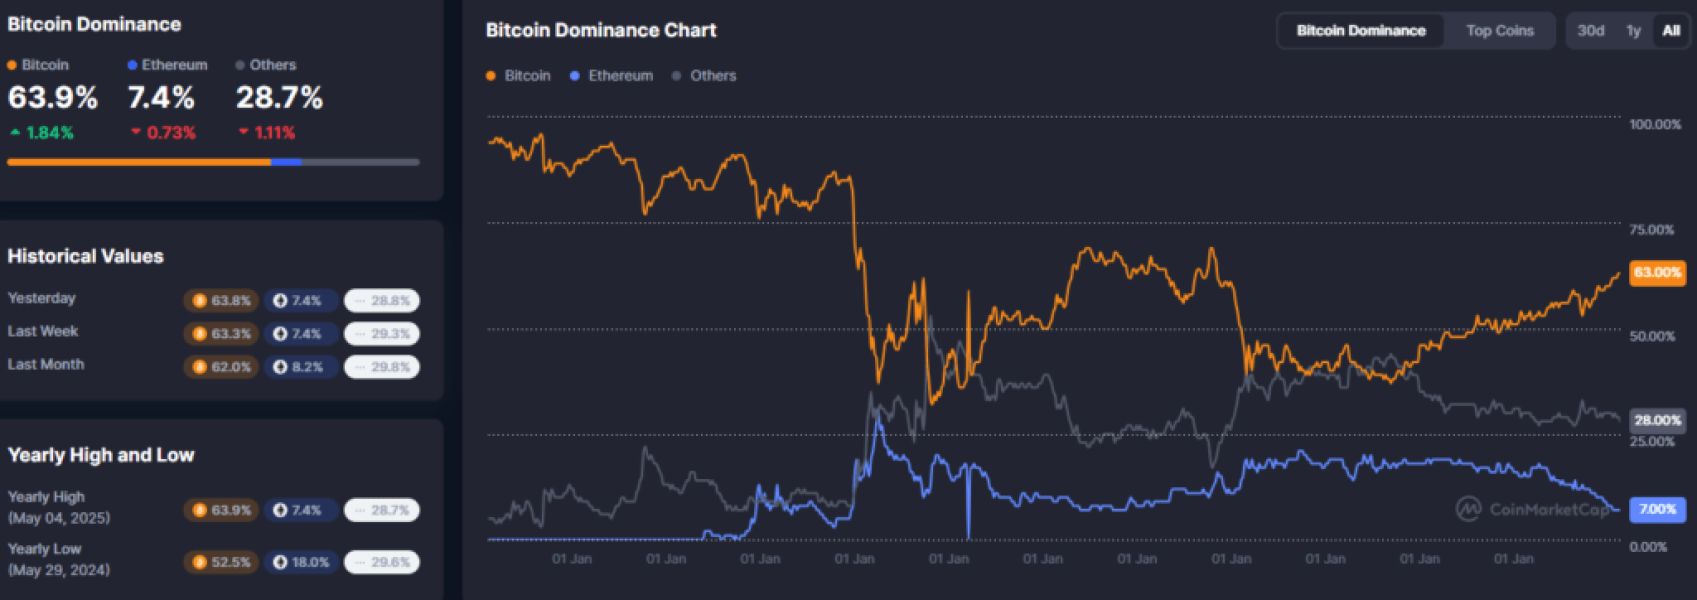Click the Bitcoin 63.9% dominance value
Screen dimensions: 1697x600
click(x=53, y=98)
